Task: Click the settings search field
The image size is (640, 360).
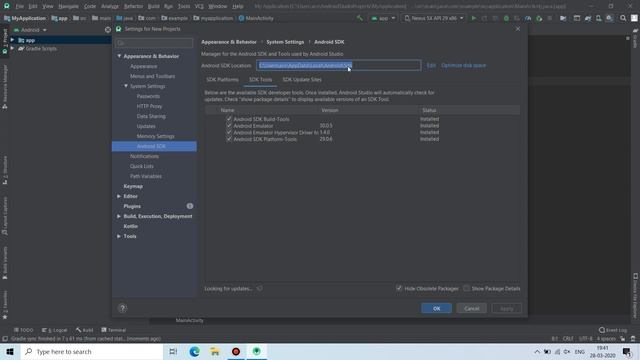Action: (x=154, y=43)
